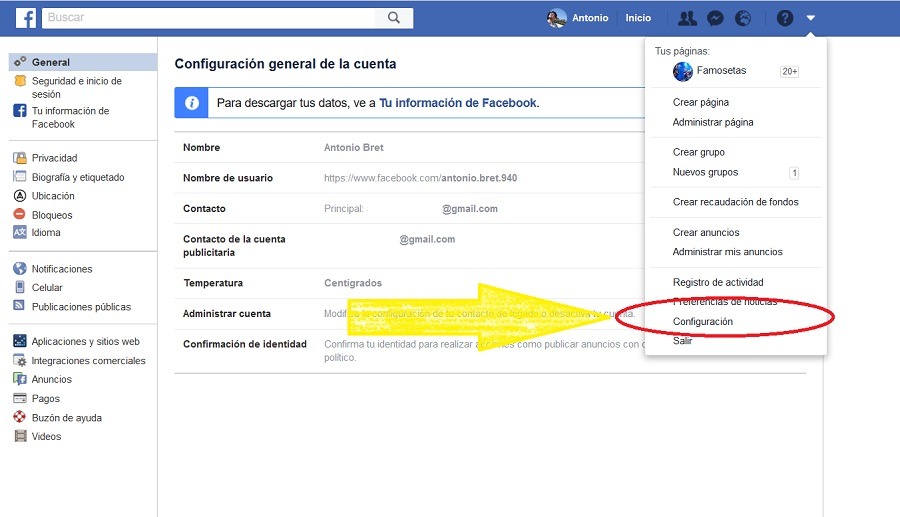Choose Registro de actividad menu entry

pos(718,283)
